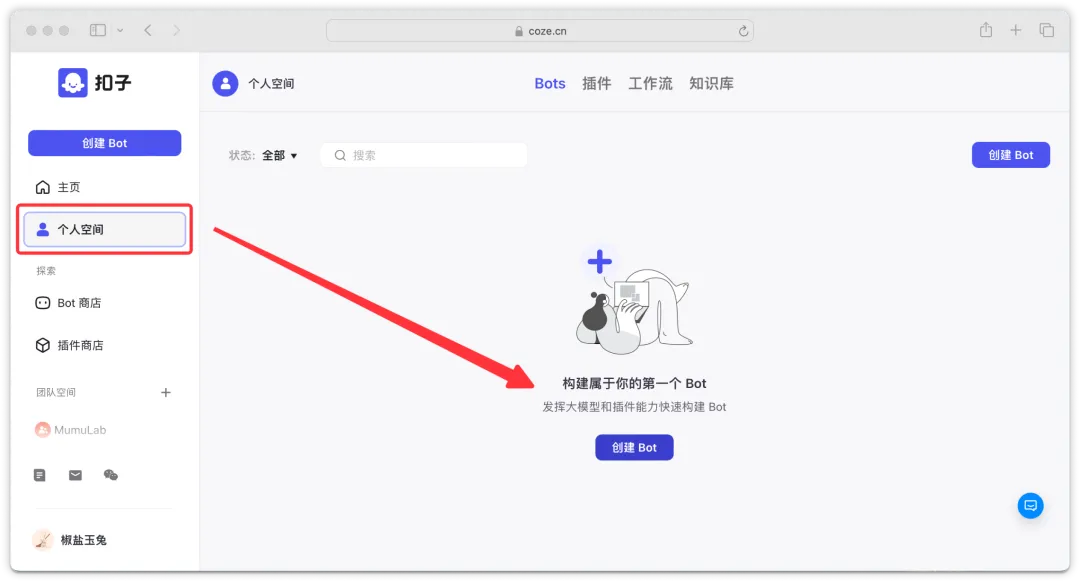
Task: Click the coze.cn address bar
Action: [x=540, y=31]
